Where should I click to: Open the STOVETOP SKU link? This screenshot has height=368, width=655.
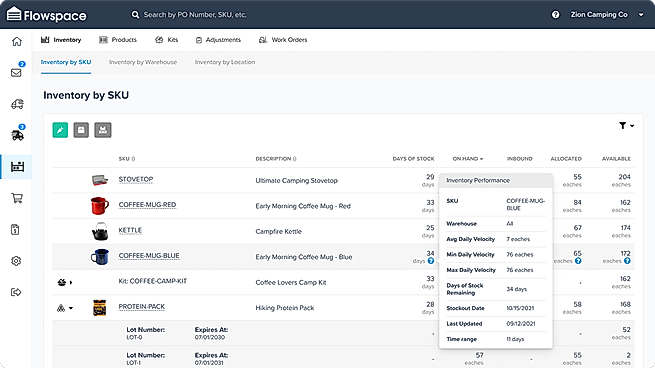136,179
